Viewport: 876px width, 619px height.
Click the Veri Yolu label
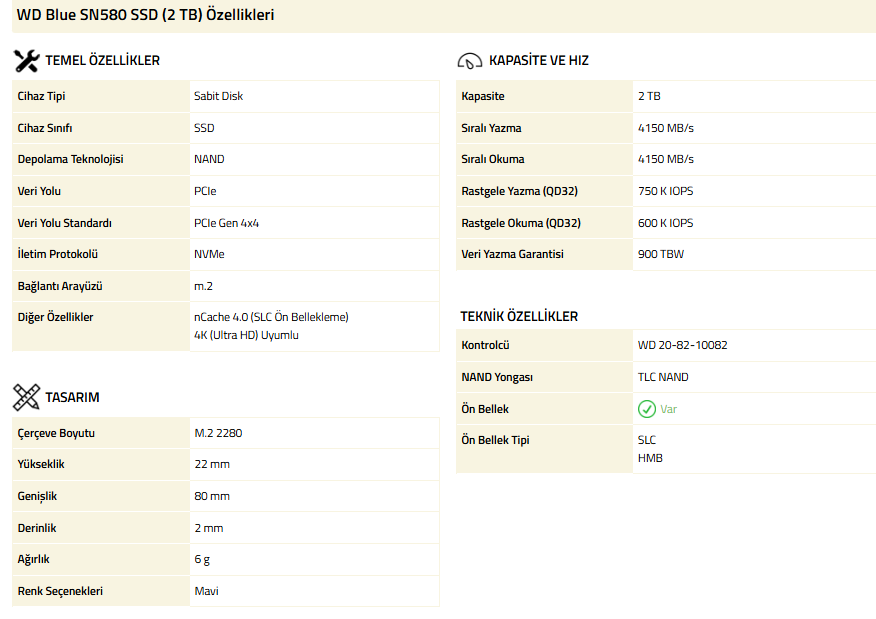coord(39,191)
